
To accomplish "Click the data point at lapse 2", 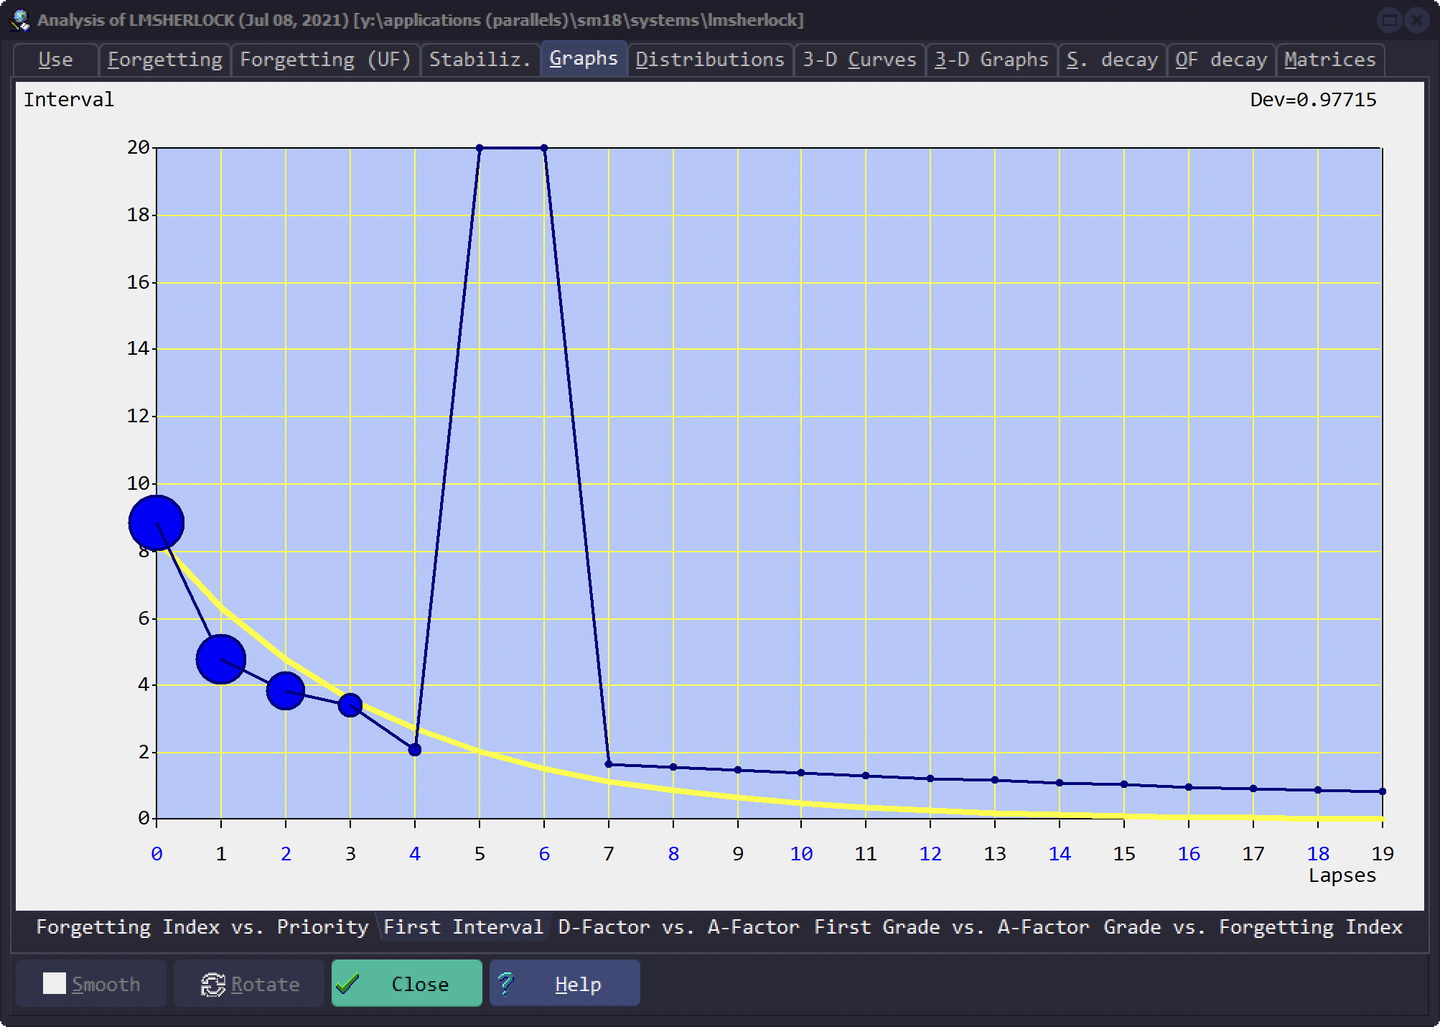I will [286, 690].
